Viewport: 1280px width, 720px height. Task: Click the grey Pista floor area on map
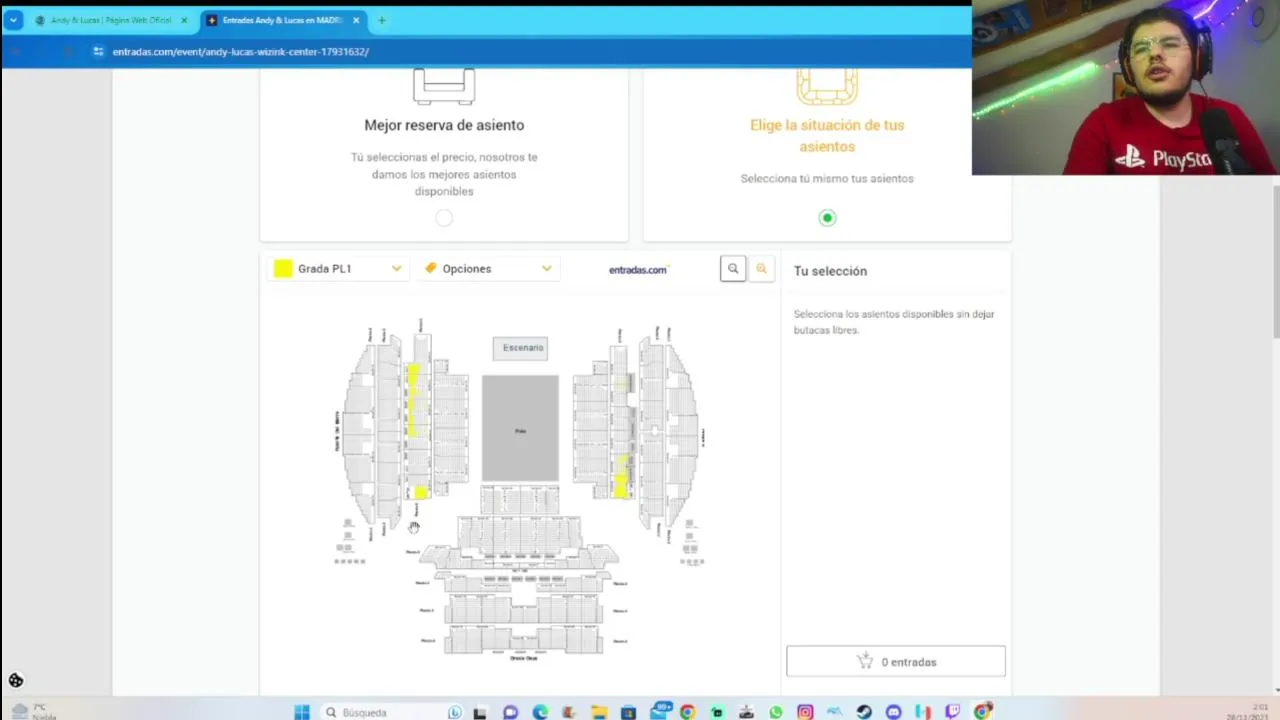[x=520, y=428]
